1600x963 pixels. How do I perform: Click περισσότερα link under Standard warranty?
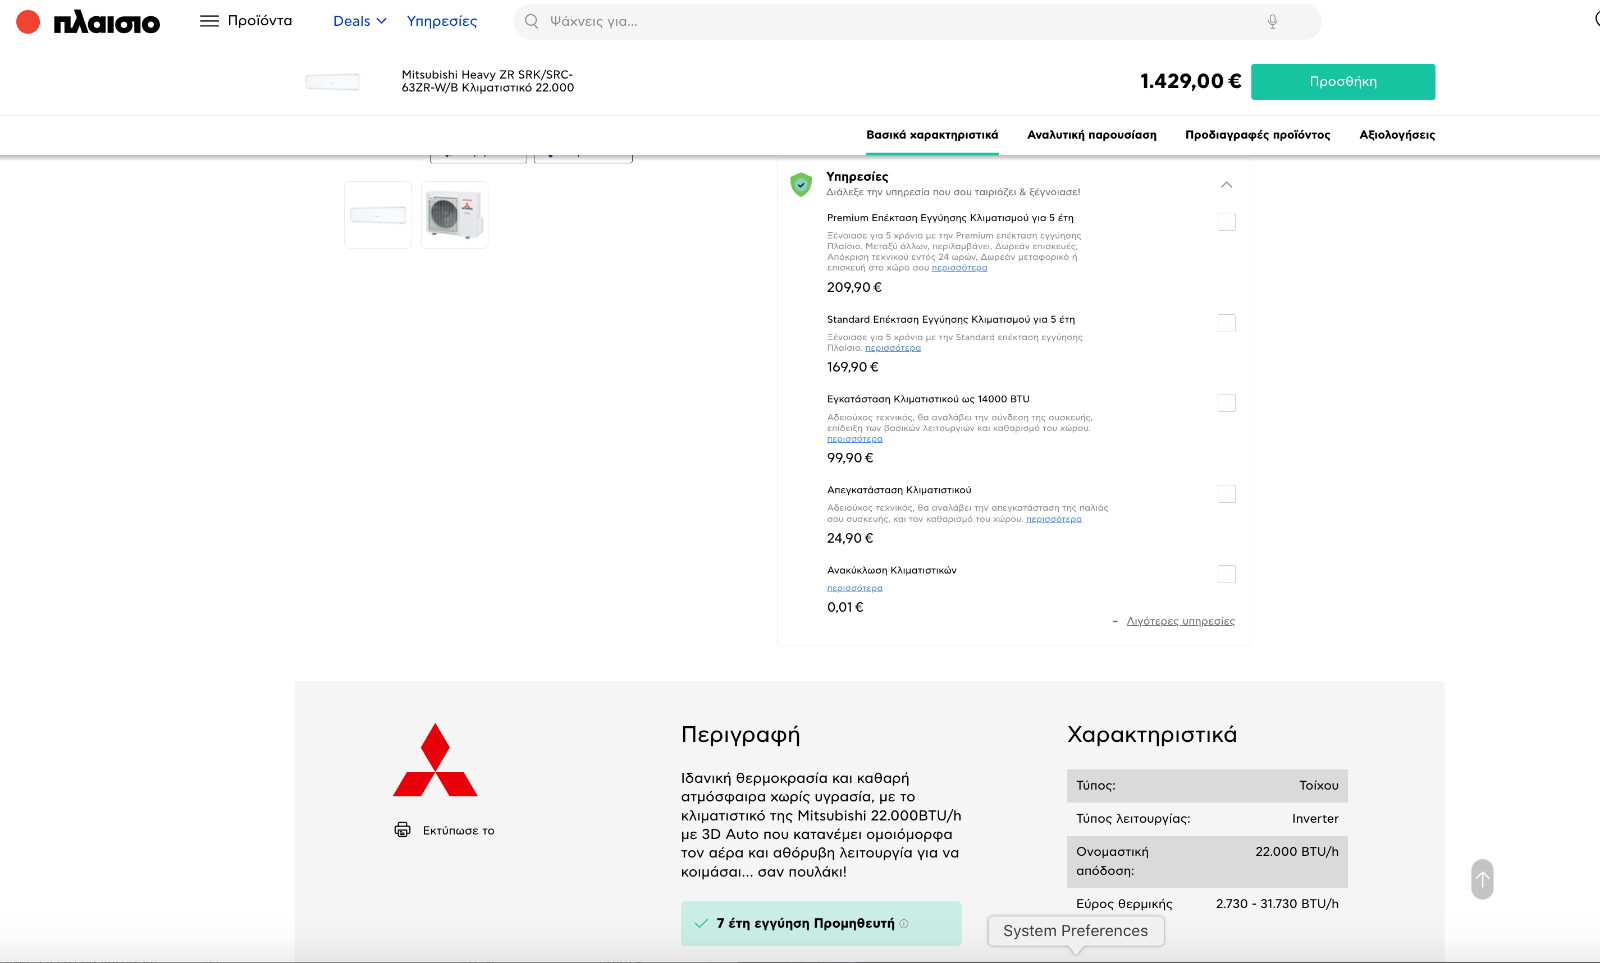[893, 348]
